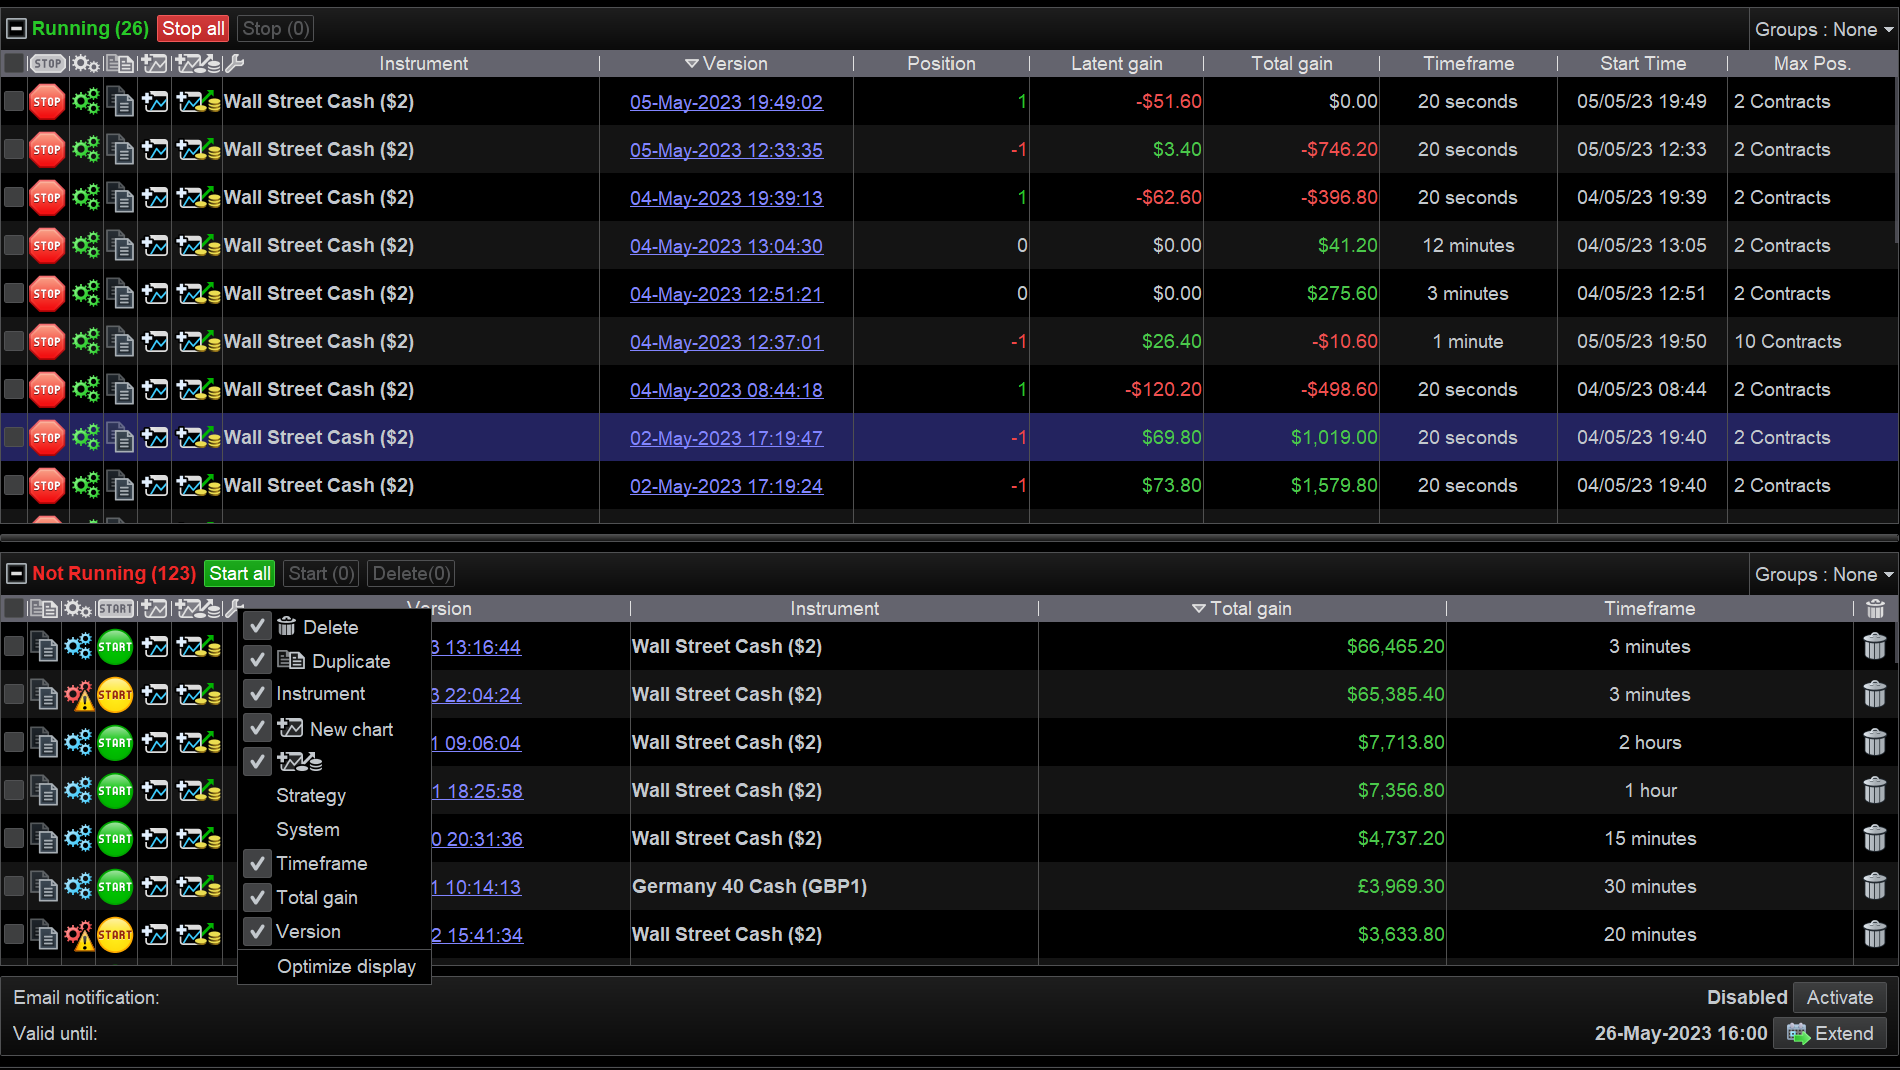Collapse the Running section
1900x1070 pixels.
16,30
